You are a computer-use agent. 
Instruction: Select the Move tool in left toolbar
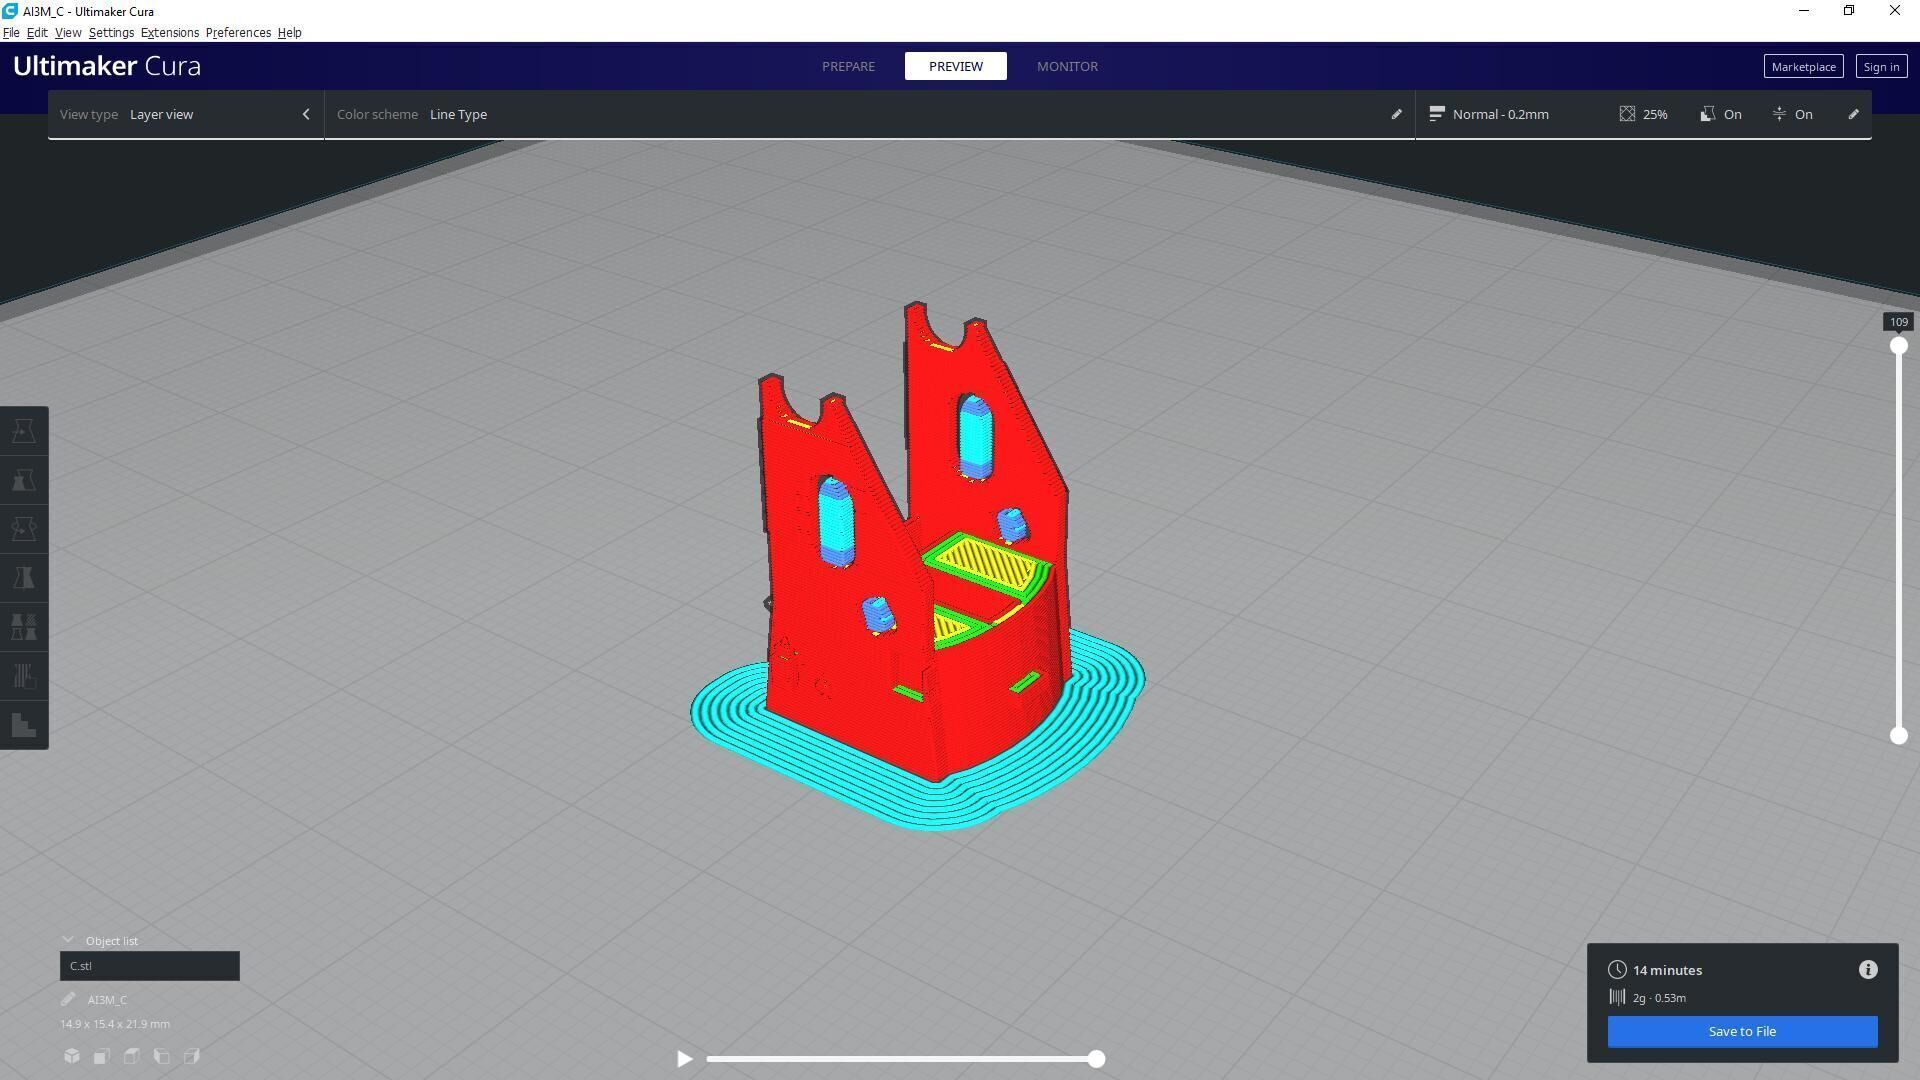(24, 431)
